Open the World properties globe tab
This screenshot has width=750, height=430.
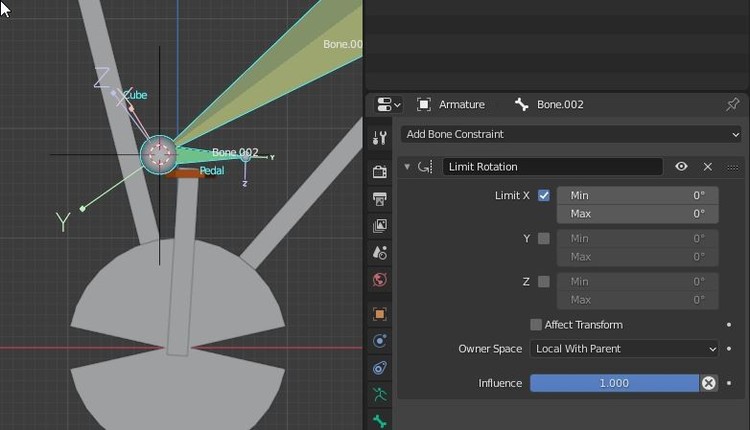(380, 280)
